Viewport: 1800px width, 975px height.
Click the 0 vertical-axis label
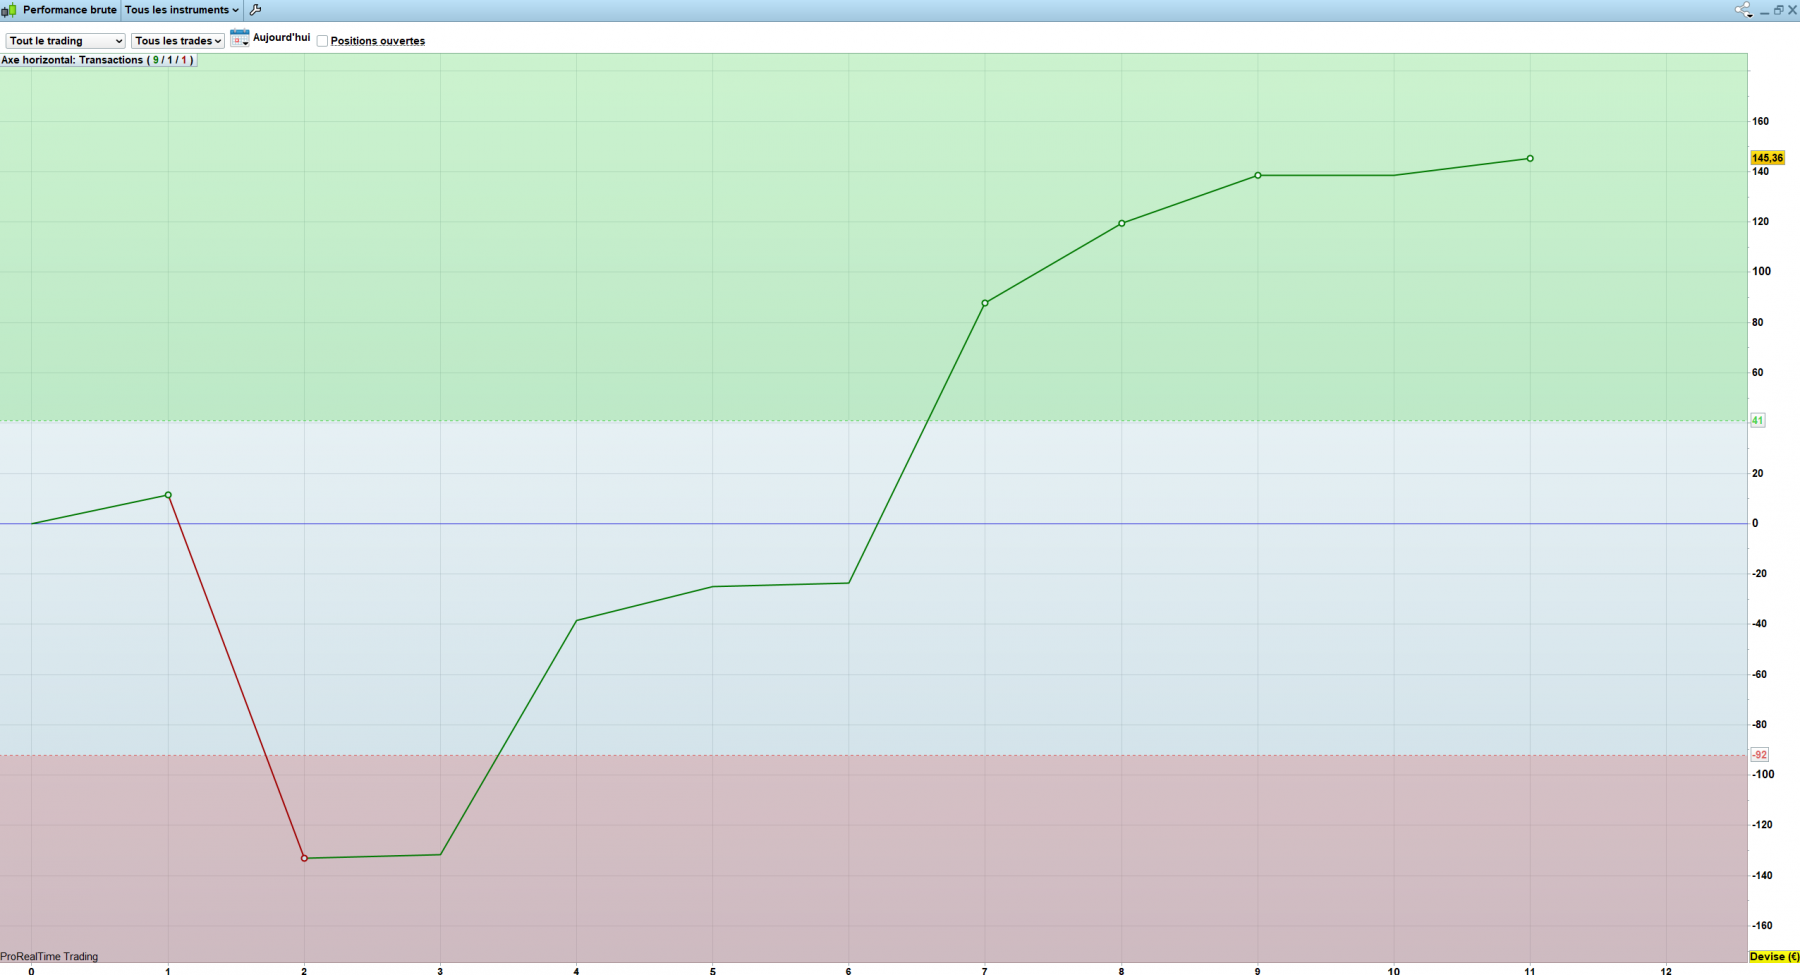click(x=1755, y=523)
